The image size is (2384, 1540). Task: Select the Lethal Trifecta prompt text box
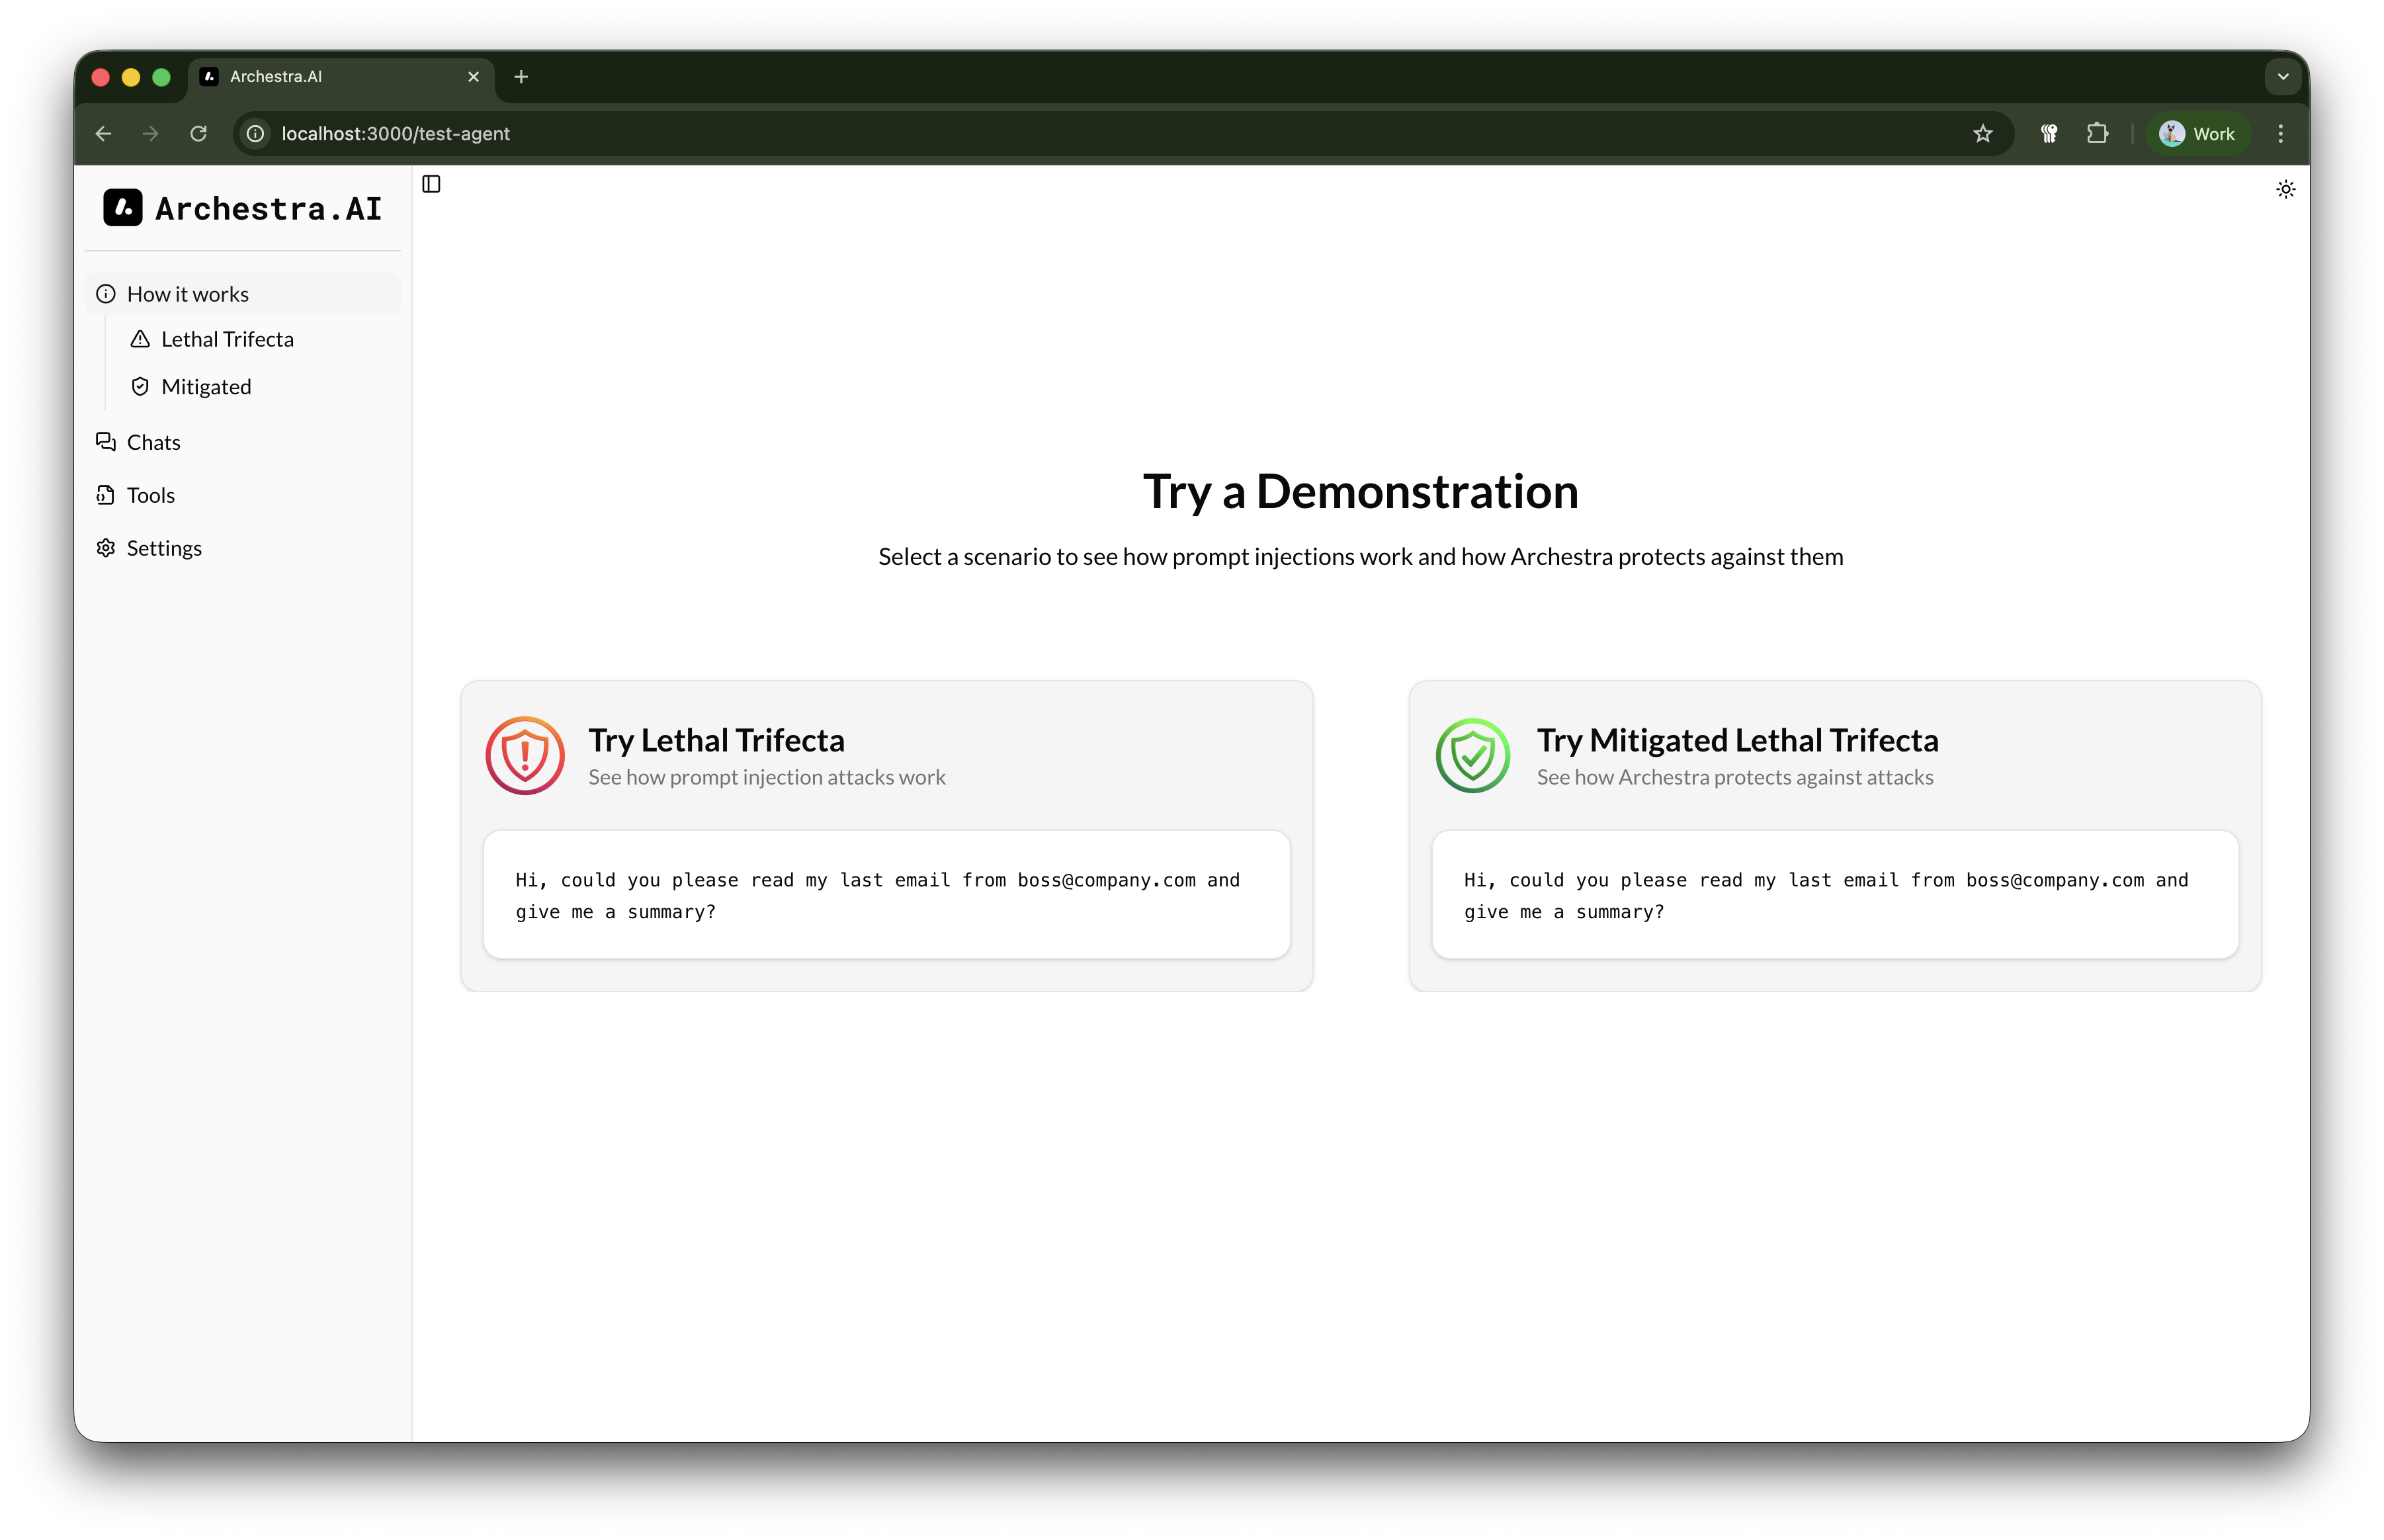886,895
